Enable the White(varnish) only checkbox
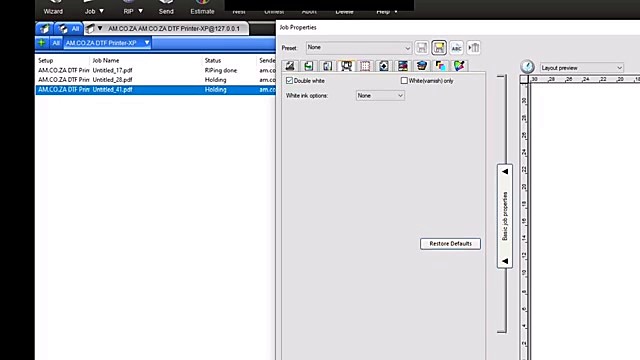640x360 pixels. click(404, 81)
